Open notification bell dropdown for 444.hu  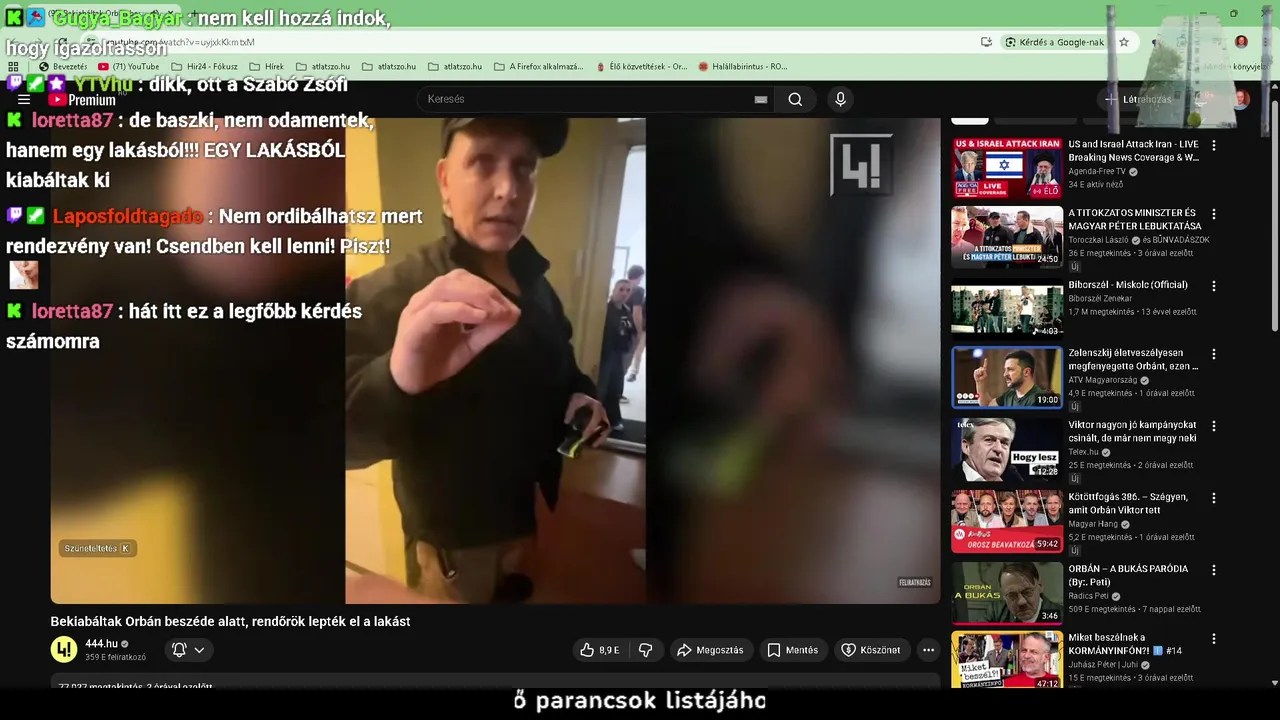(x=188, y=650)
